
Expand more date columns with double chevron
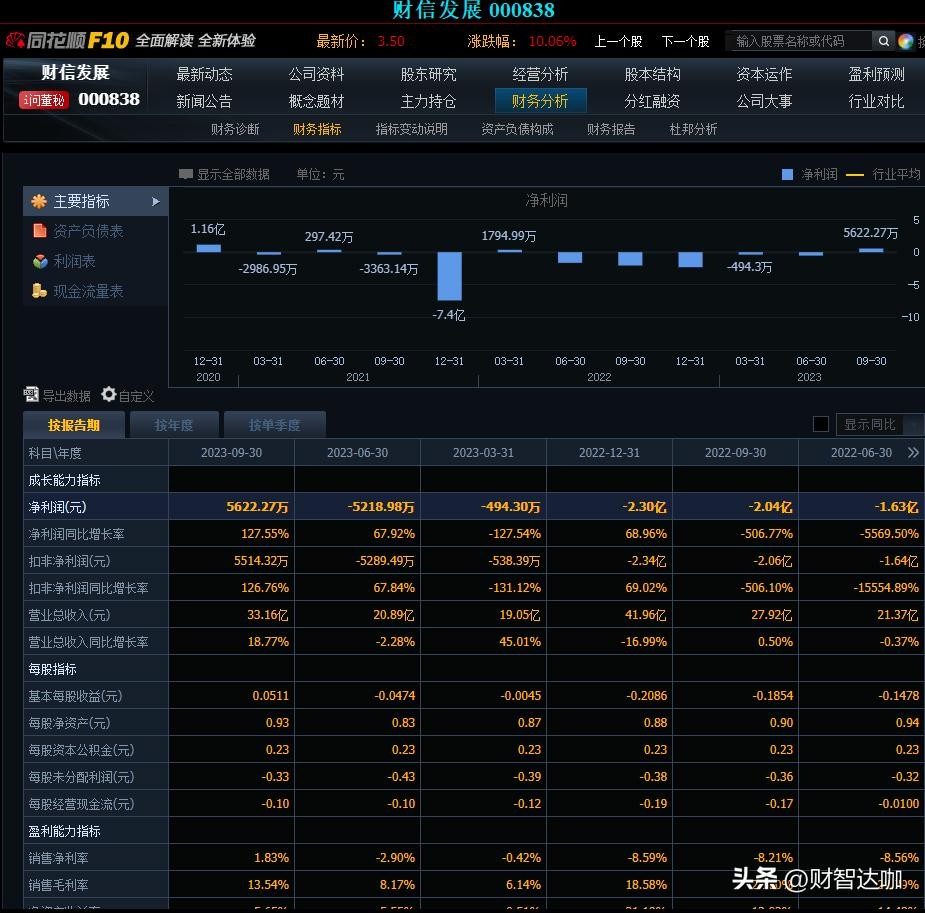click(x=912, y=453)
